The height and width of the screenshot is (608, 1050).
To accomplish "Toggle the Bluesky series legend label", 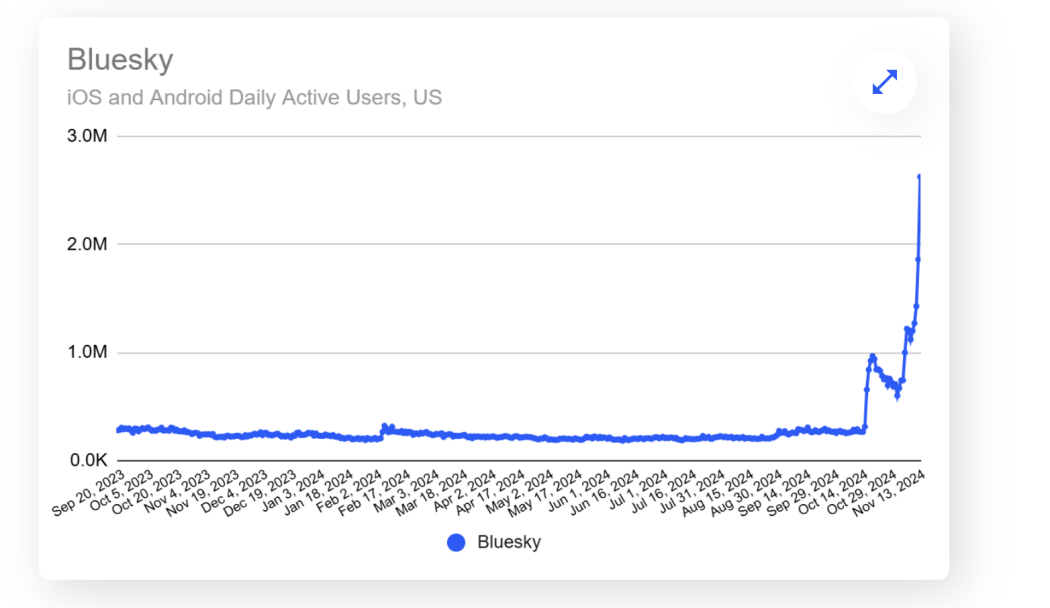I will (509, 542).
